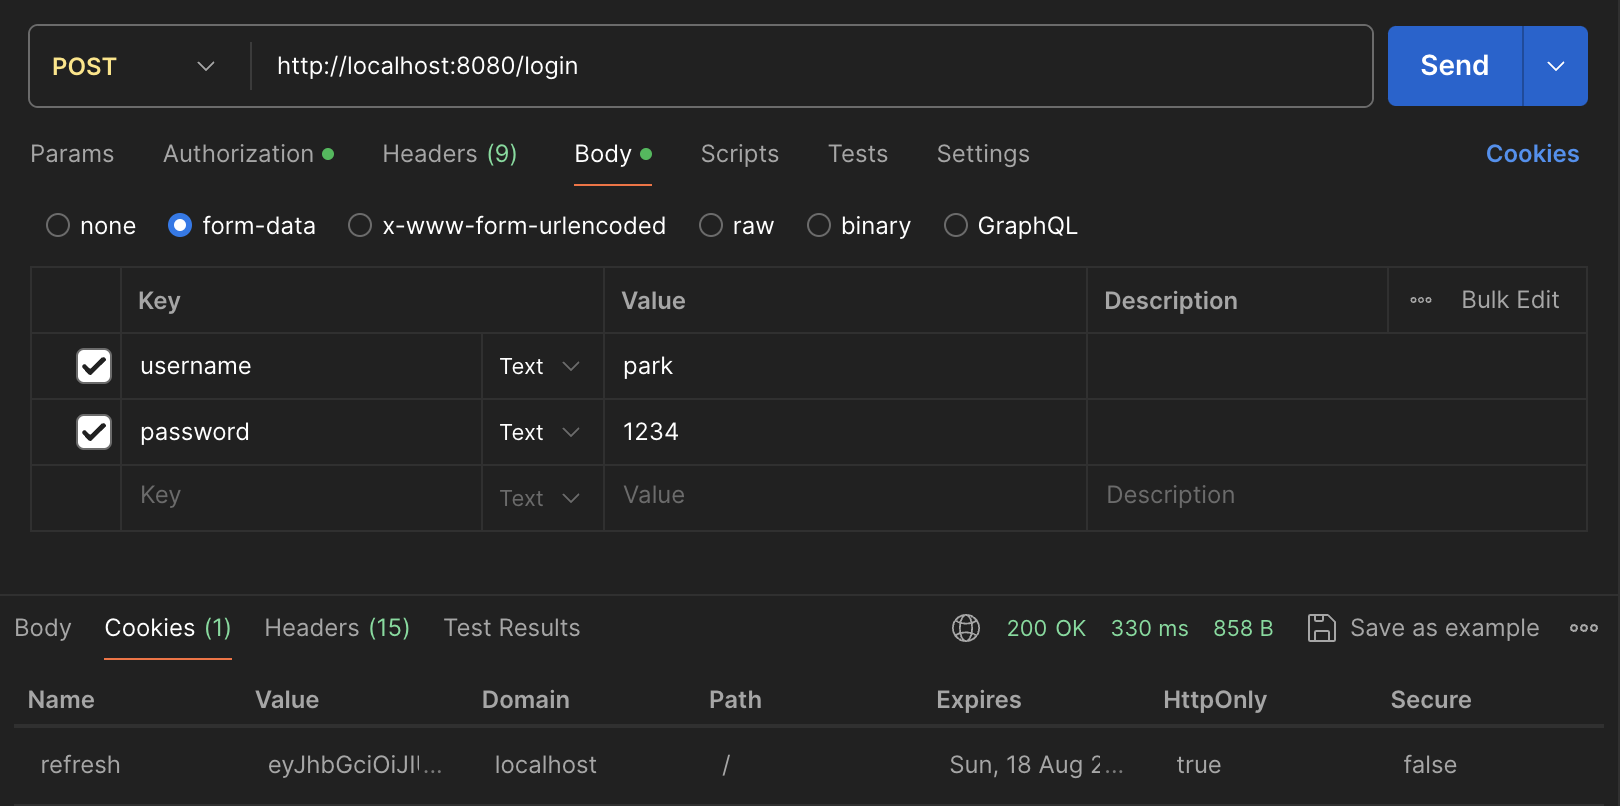Uncheck the username row checkbox

pyautogui.click(x=94, y=366)
